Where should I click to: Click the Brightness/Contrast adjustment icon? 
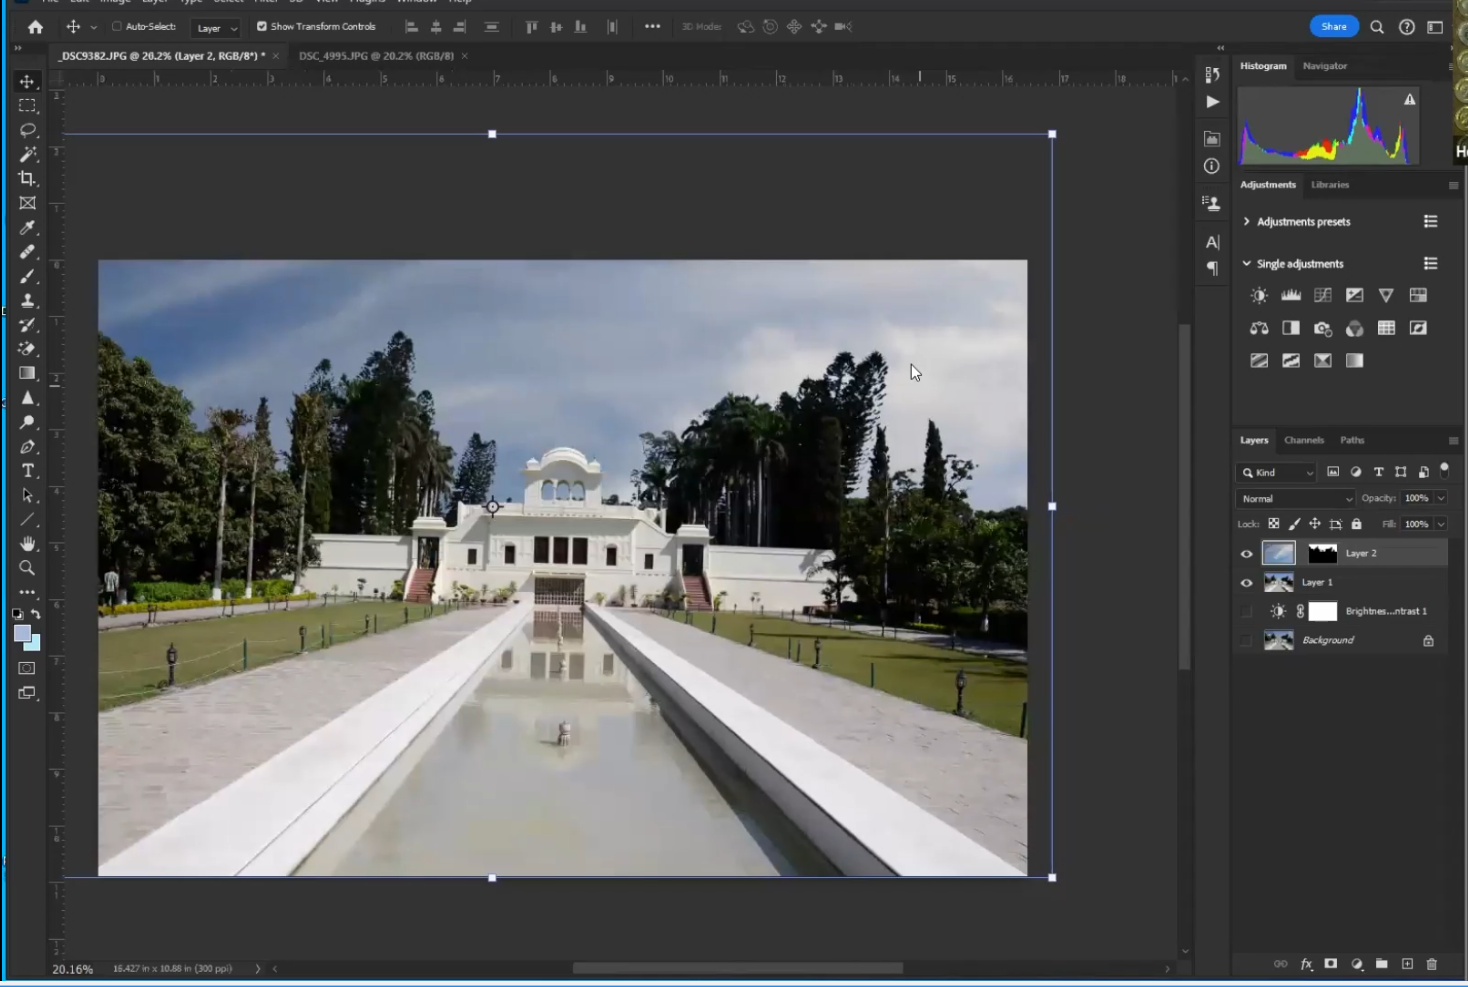point(1259,295)
